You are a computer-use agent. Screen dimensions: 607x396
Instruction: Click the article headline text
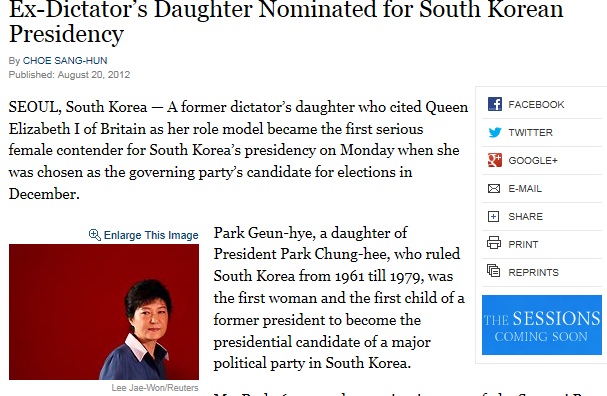[286, 22]
